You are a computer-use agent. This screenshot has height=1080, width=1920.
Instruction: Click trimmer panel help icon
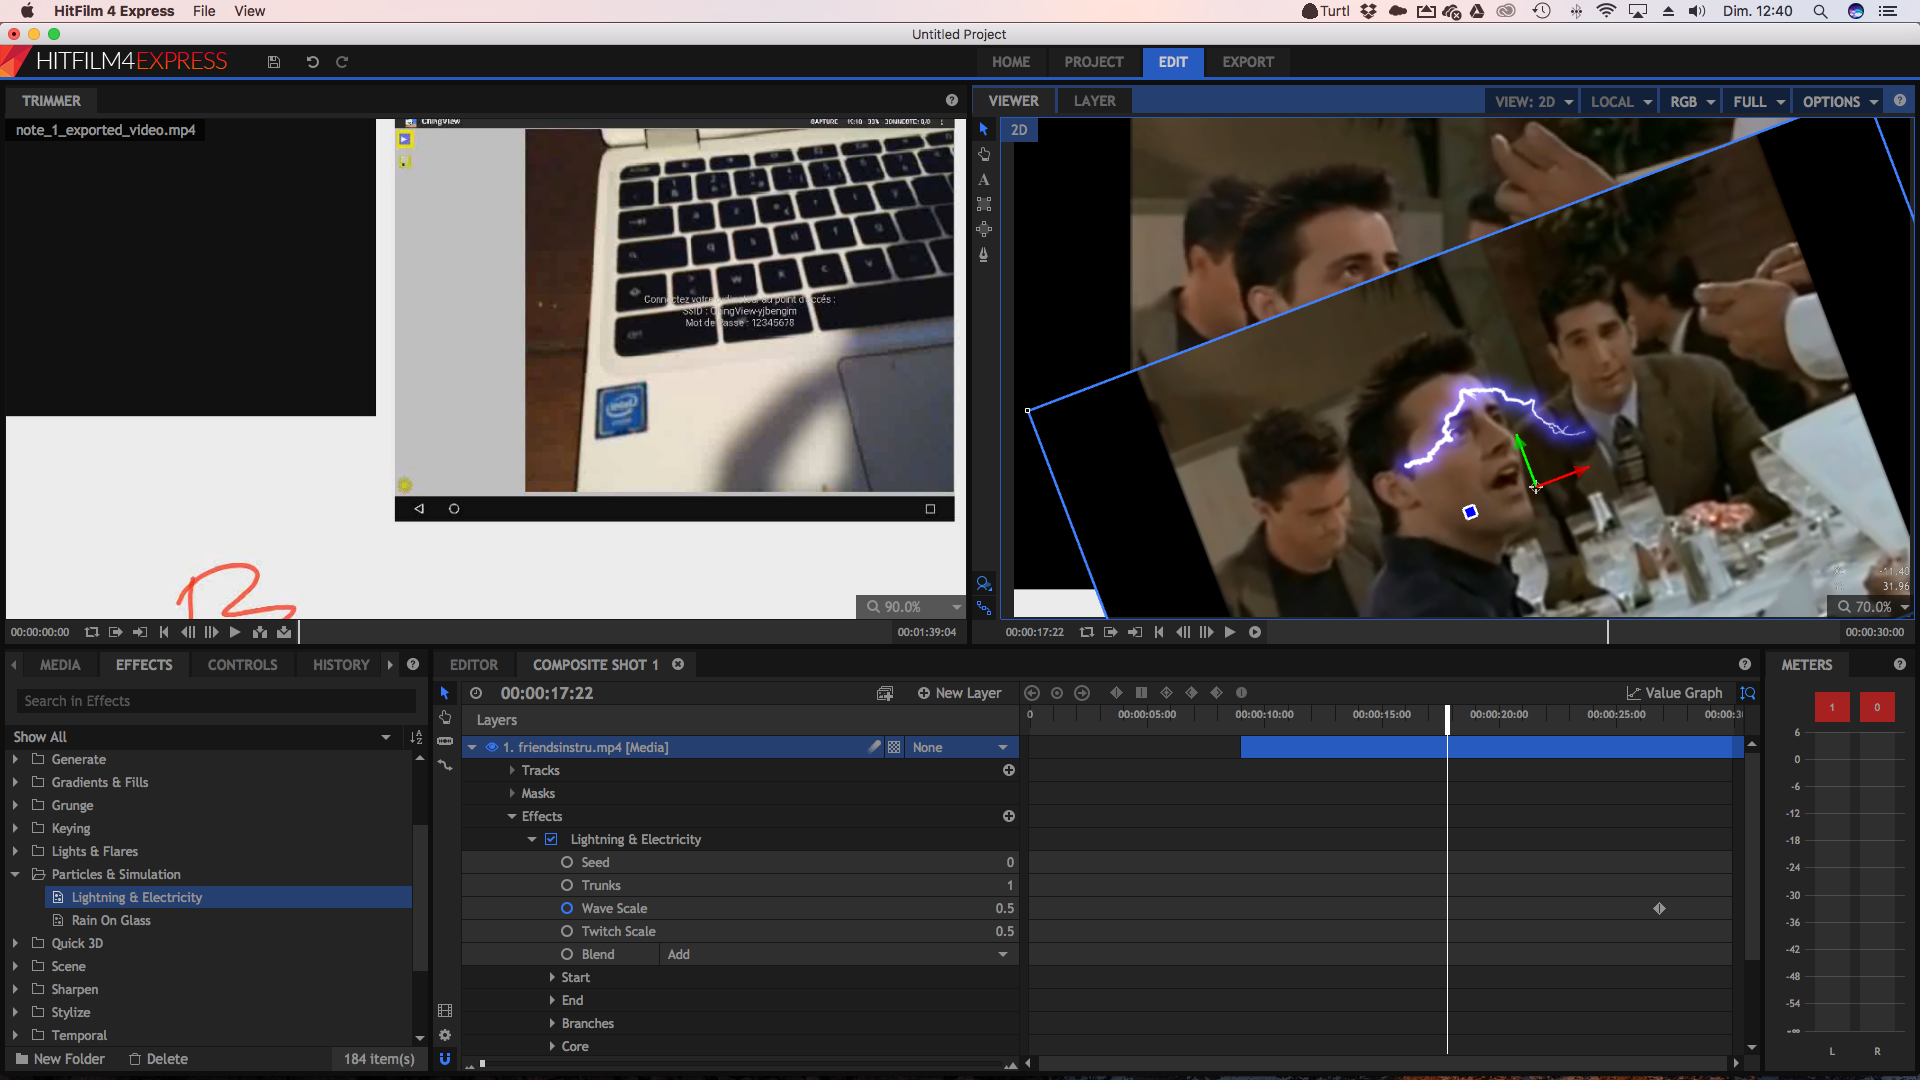coord(952,100)
